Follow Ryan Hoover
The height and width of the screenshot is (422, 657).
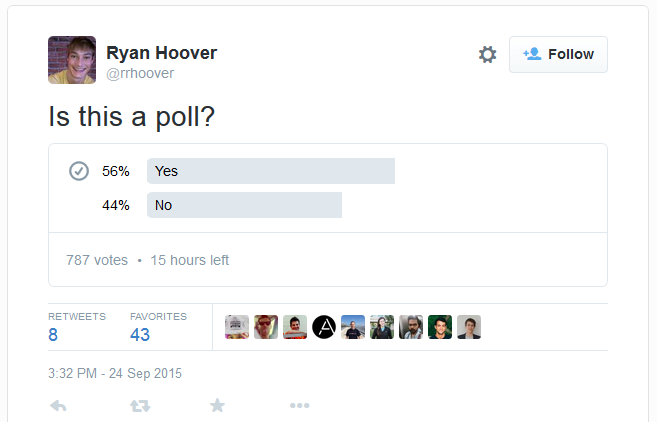click(558, 54)
